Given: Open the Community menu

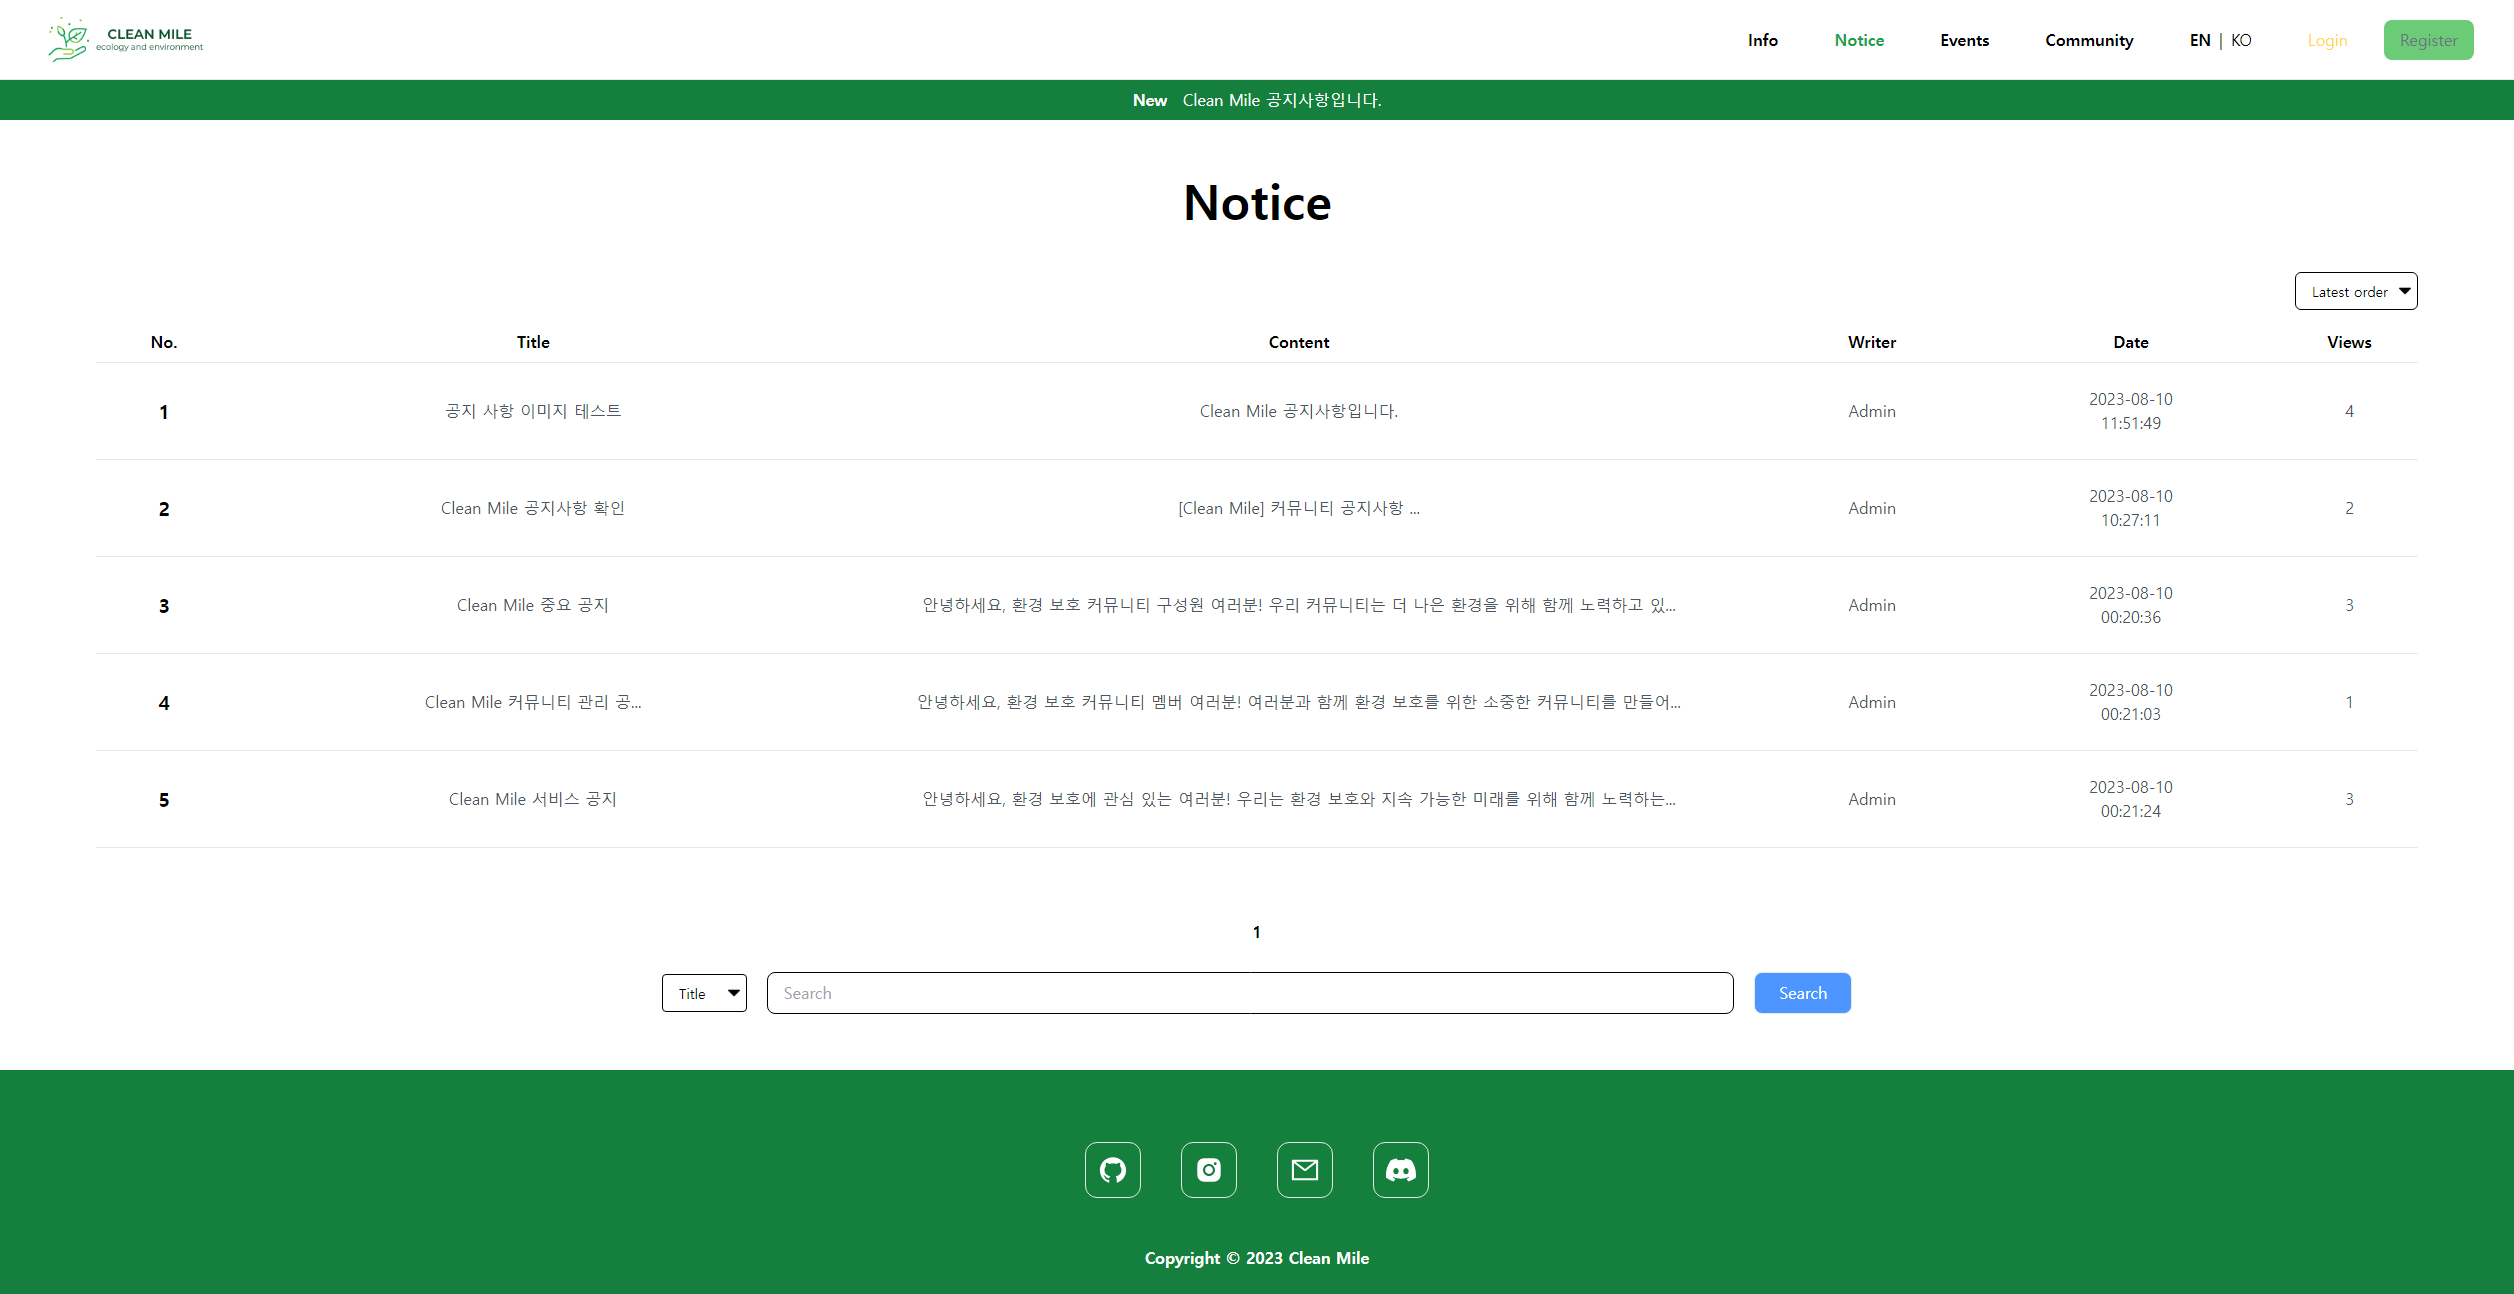Looking at the screenshot, I should tap(2089, 40).
